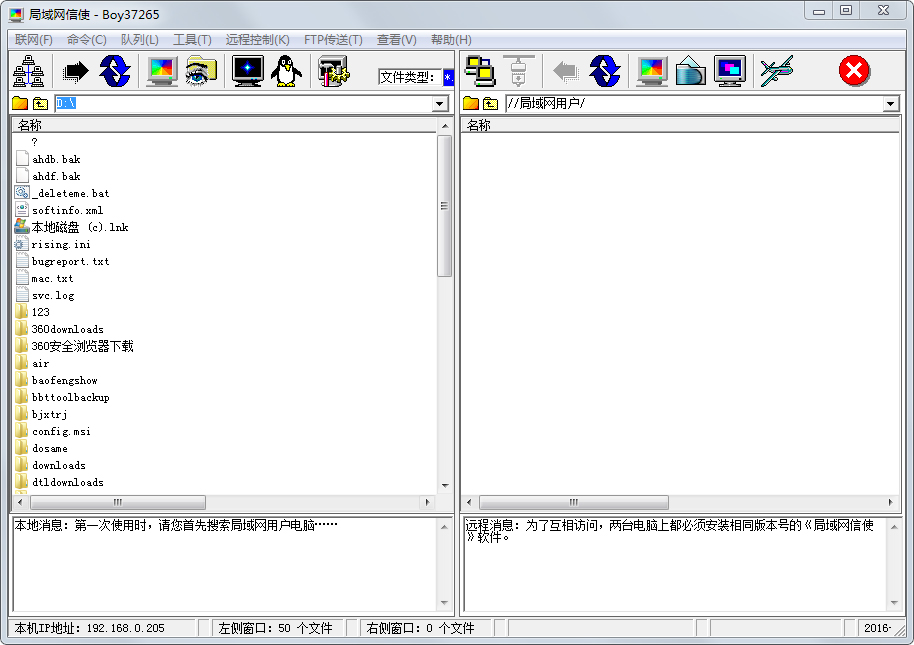The height and width of the screenshot is (645, 914).
Task: Open the 查看 menu
Action: click(396, 39)
